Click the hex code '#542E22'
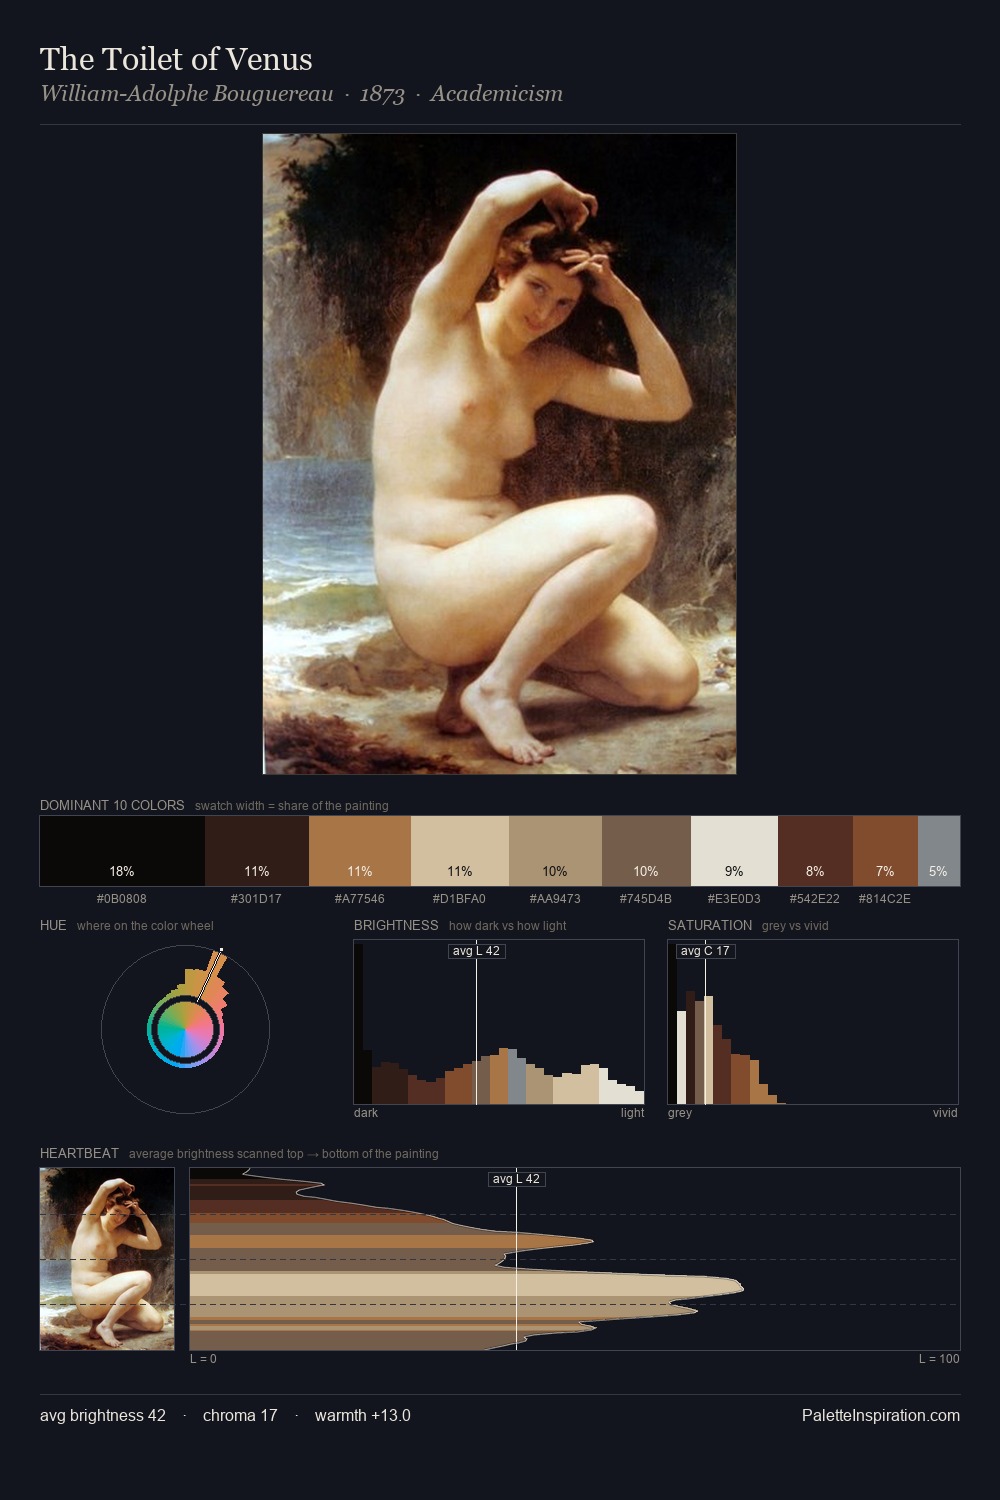The image size is (1000, 1500). pos(814,899)
